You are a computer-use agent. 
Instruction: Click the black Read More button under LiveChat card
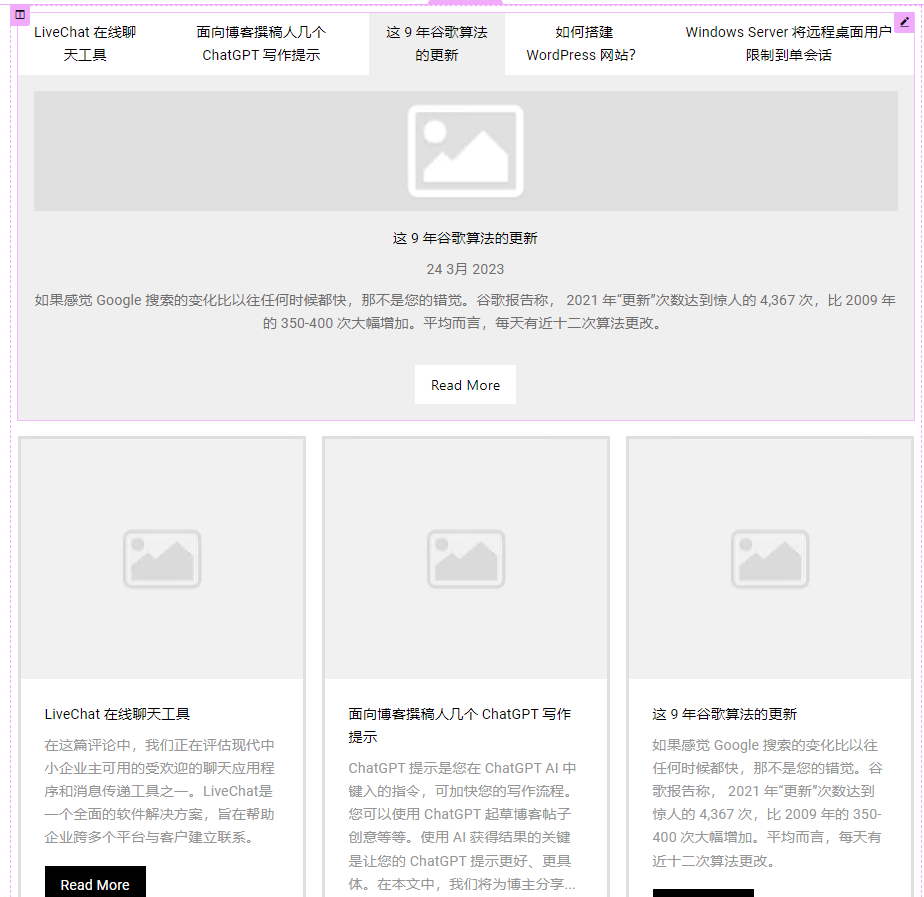(95, 883)
